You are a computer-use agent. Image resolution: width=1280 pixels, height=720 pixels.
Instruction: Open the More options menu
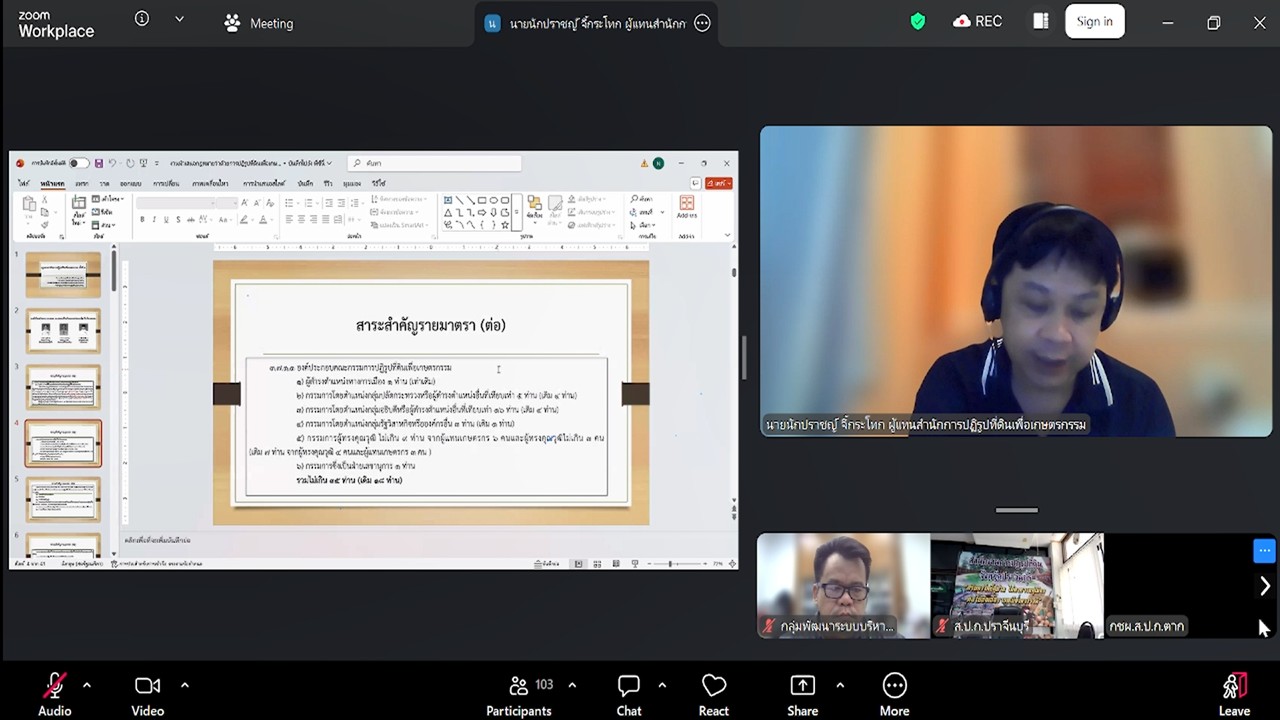[894, 686]
